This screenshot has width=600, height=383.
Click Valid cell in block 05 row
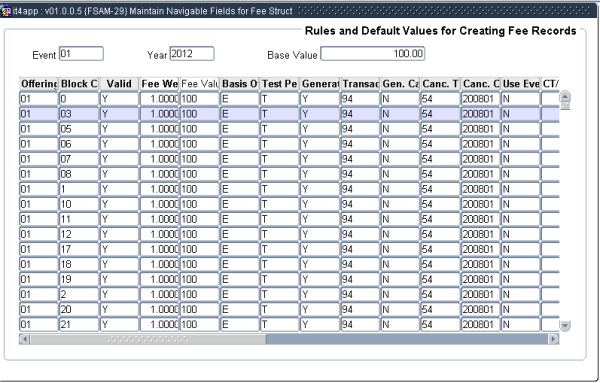(x=119, y=129)
